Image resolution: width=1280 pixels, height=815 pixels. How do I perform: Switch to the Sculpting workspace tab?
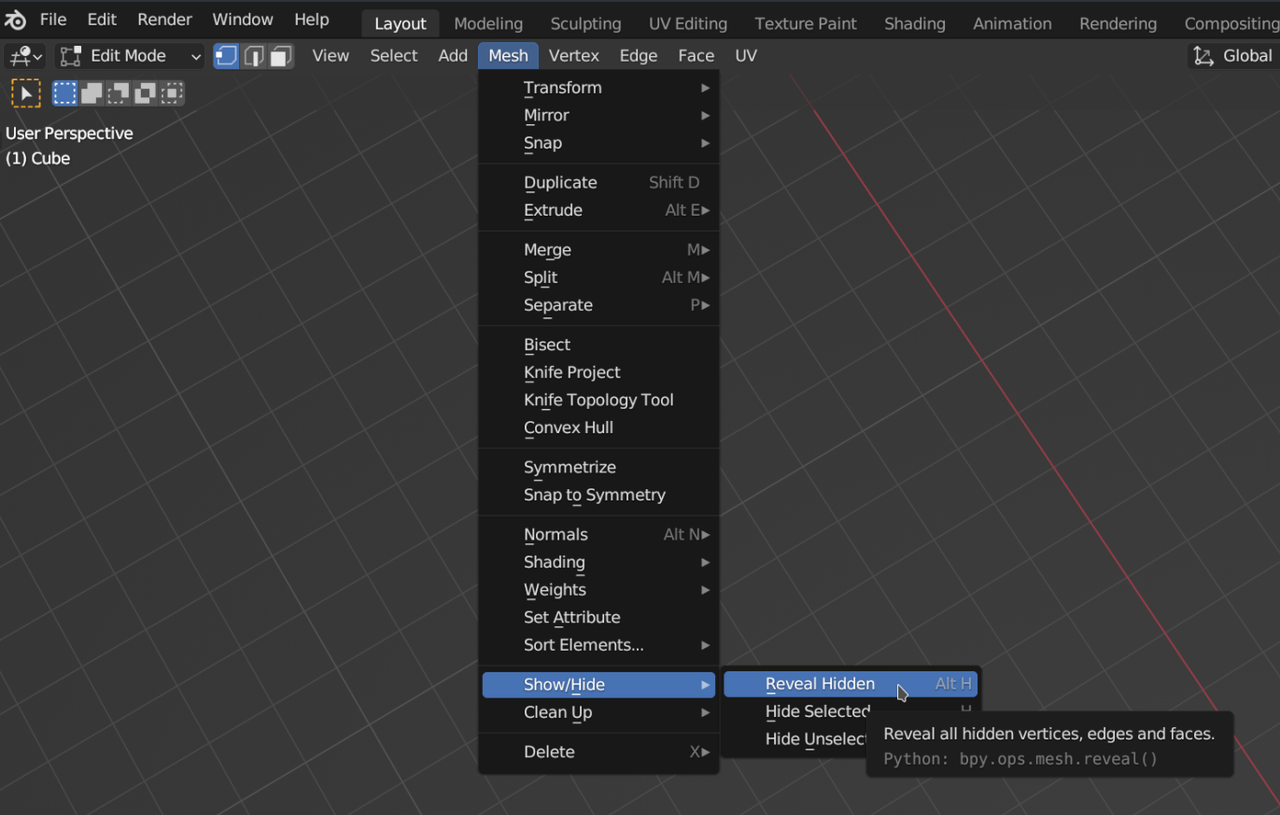coord(586,23)
